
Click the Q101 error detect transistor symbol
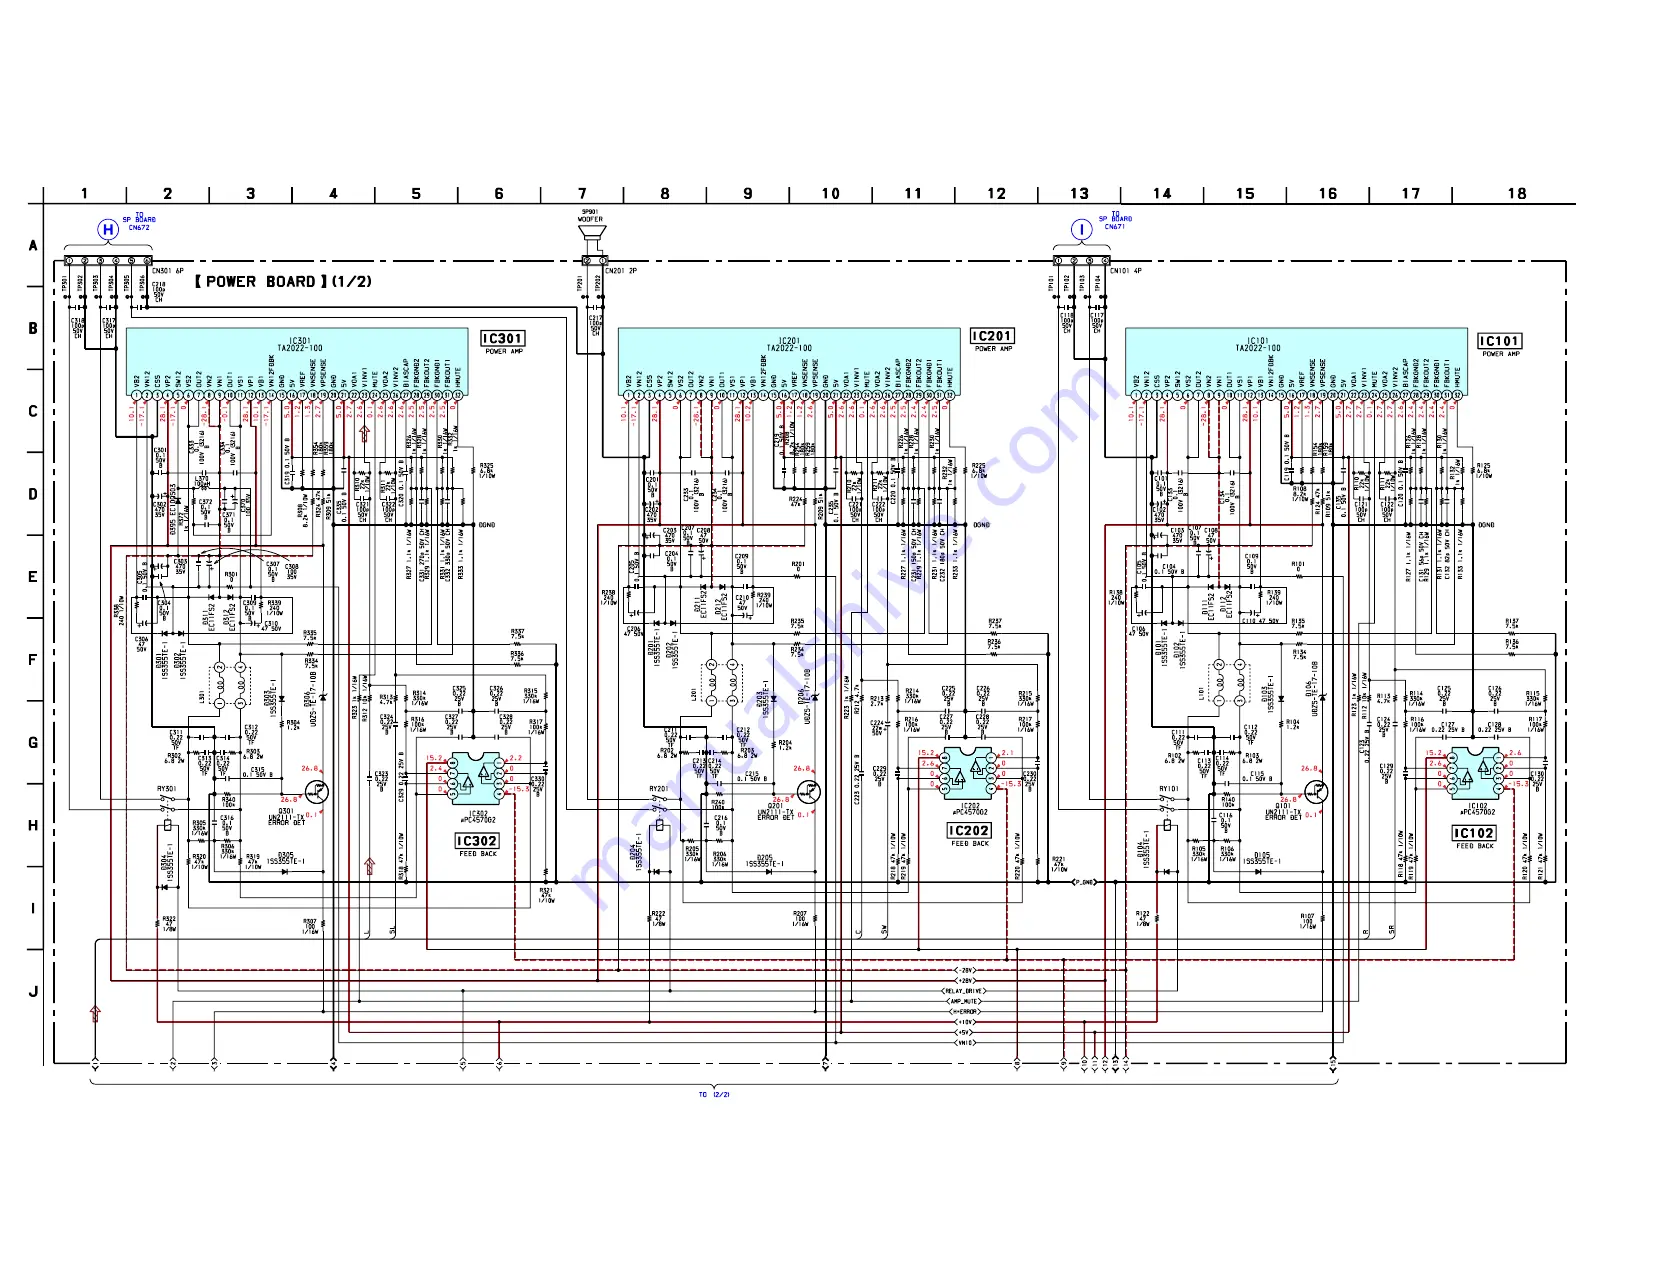pos(1316,791)
